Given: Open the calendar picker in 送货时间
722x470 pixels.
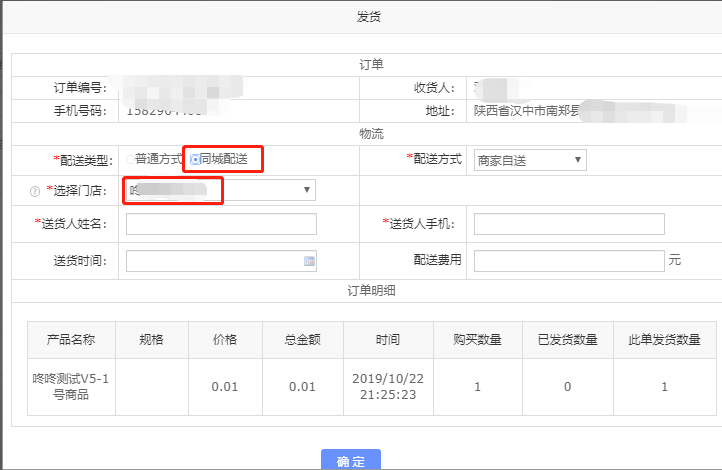Looking at the screenshot, I should click(309, 261).
